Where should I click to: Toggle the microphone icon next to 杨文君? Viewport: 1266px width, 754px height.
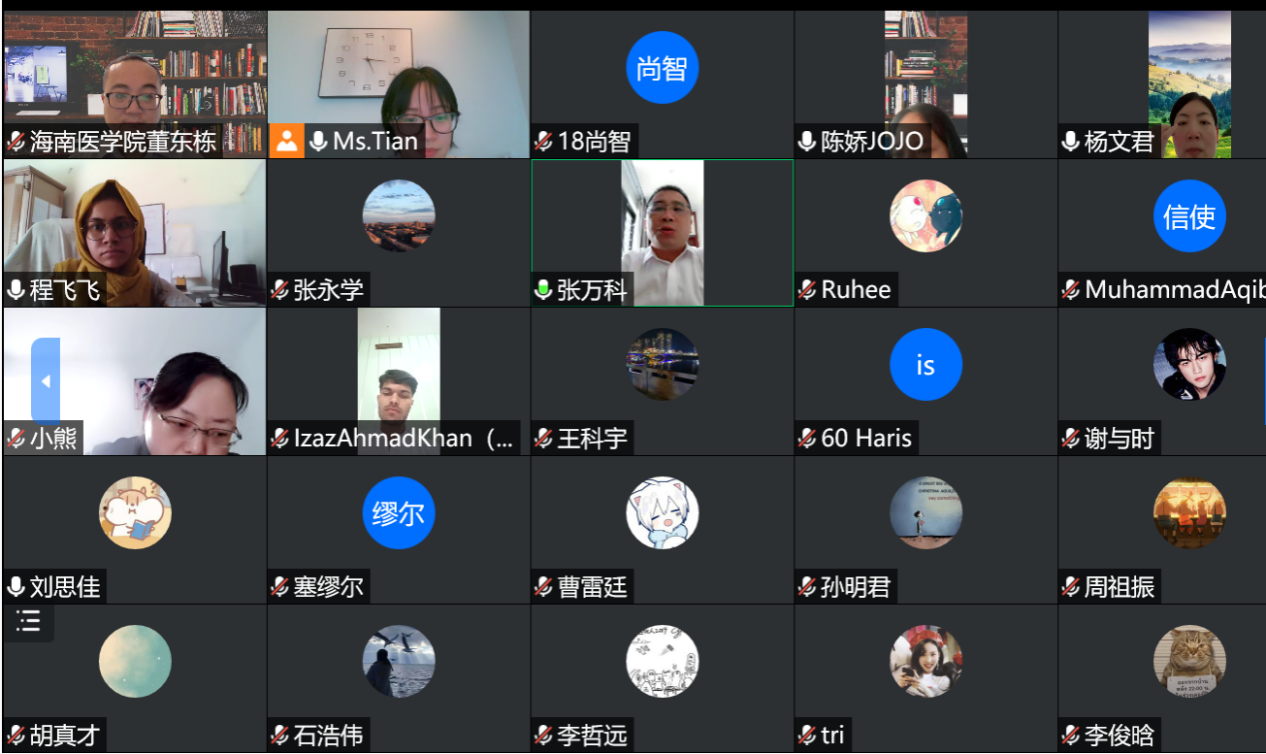1071,142
